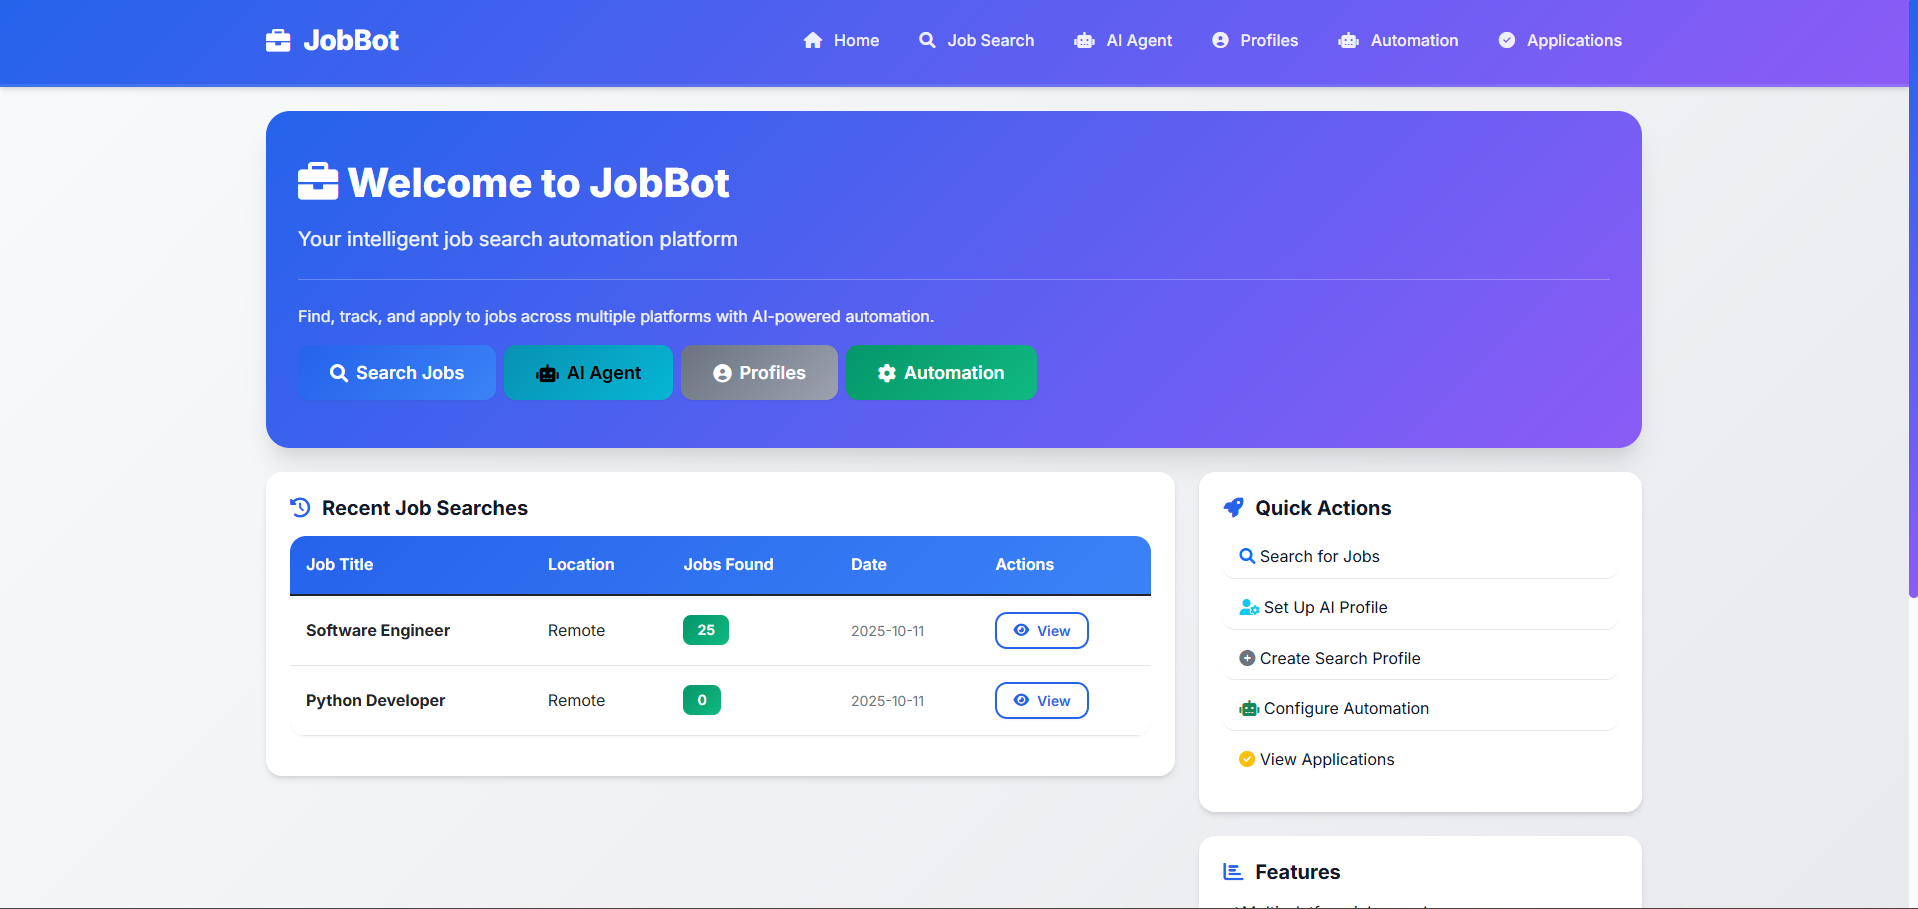
Task: Click the history clock icon near Recent Job Searches
Action: (x=300, y=507)
